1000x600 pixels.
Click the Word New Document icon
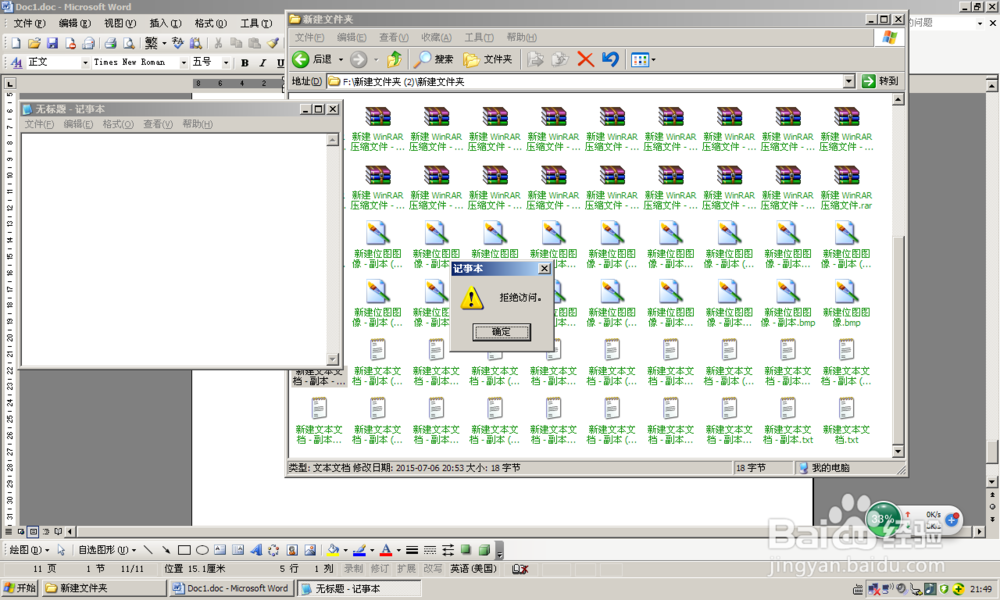coord(16,43)
